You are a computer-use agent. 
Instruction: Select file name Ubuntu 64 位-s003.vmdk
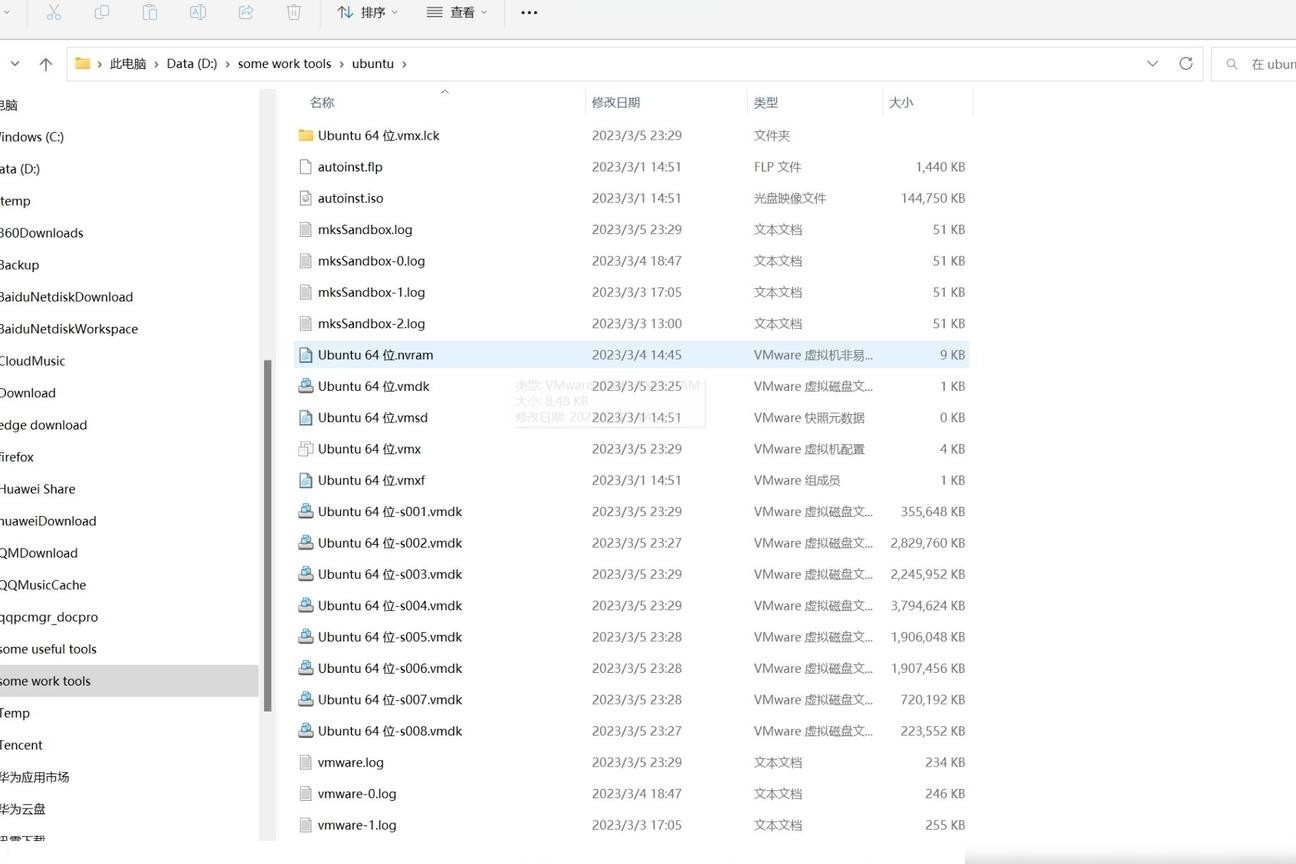[x=390, y=574]
